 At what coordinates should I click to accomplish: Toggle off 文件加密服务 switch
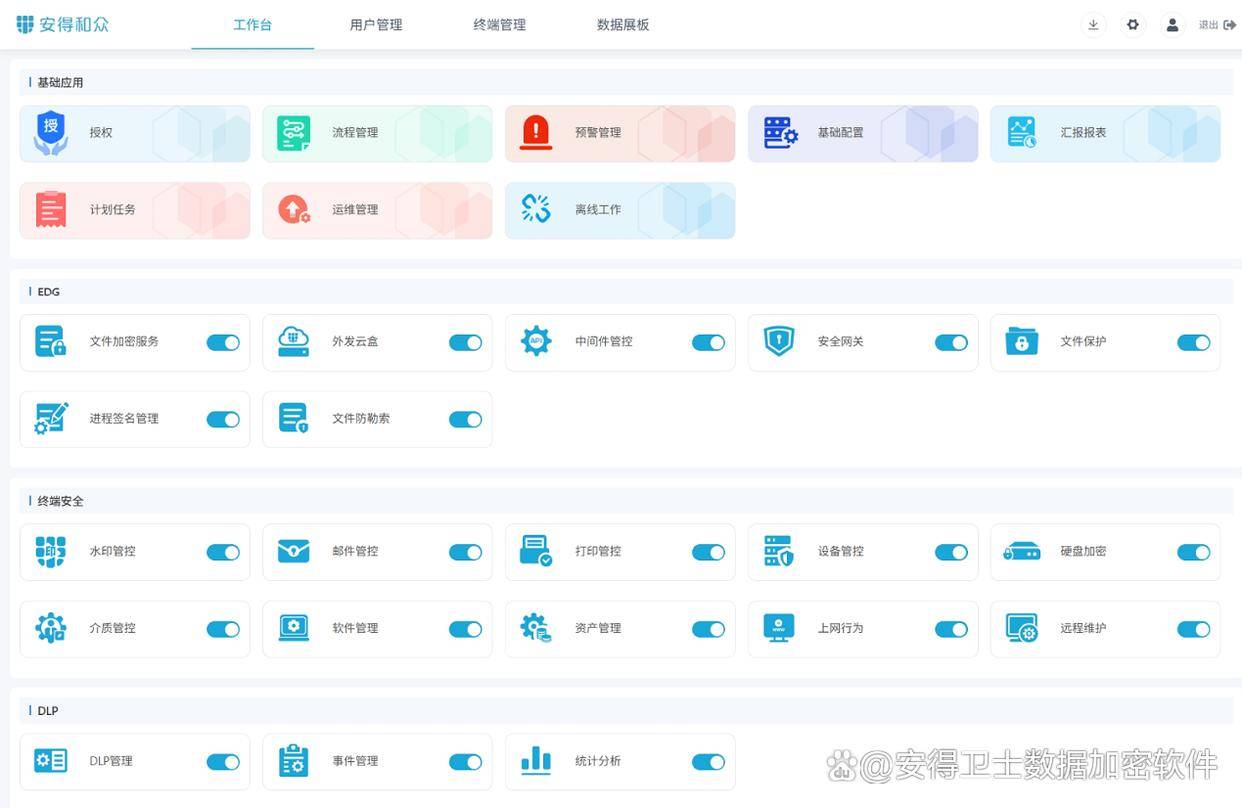tap(223, 343)
